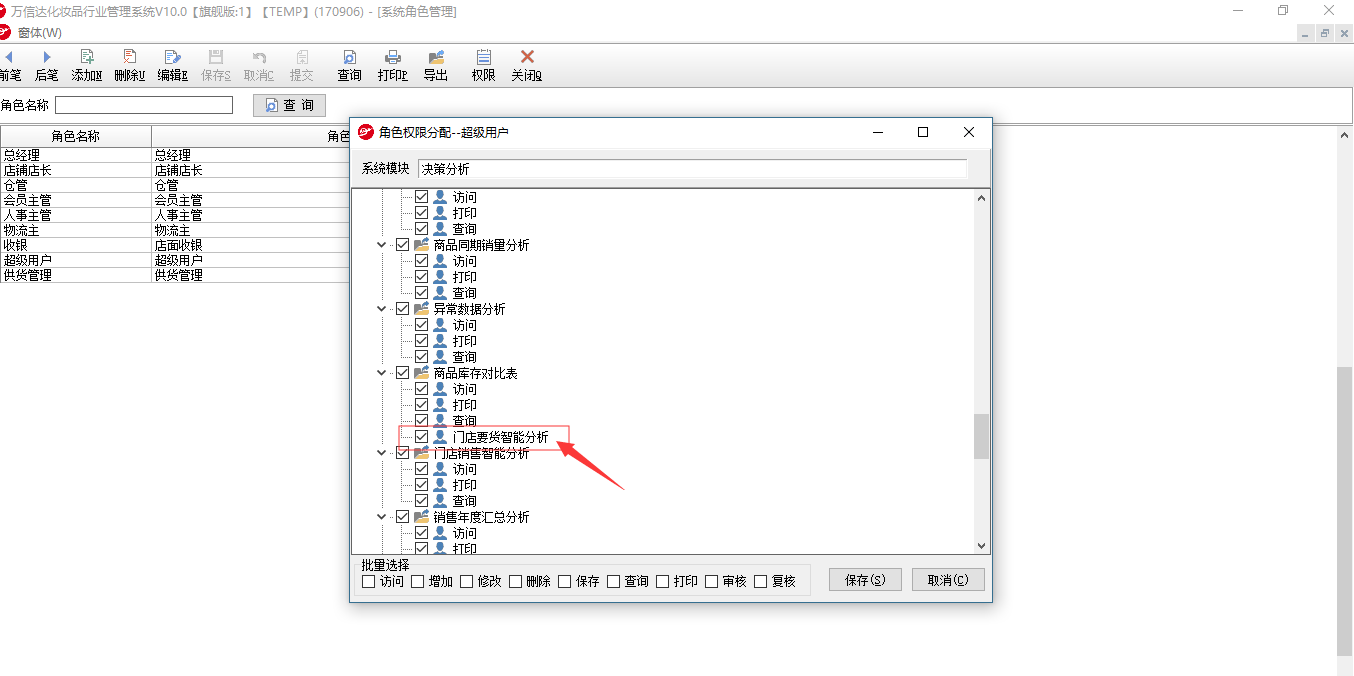This screenshot has height=676, width=1354.
Task: Toggle batch 复核 checkbox
Action: [x=761, y=581]
